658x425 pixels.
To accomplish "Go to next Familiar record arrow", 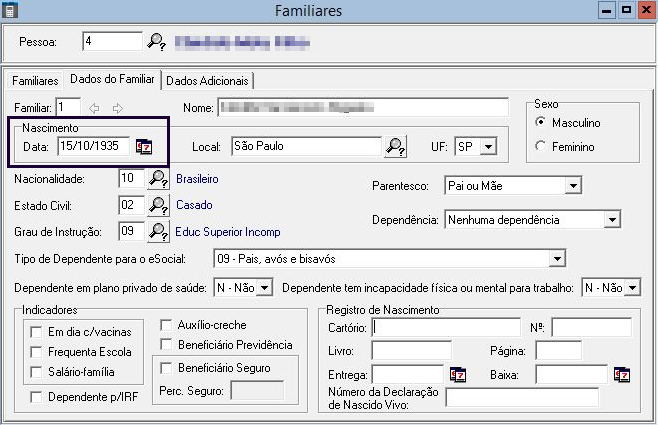I will click(x=118, y=108).
